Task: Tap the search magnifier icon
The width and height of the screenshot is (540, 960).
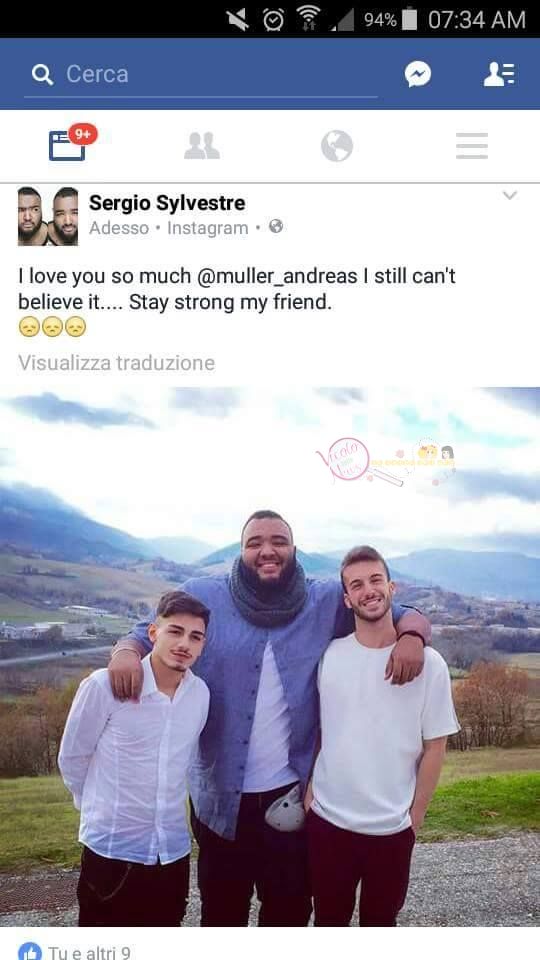Action: pos(42,75)
